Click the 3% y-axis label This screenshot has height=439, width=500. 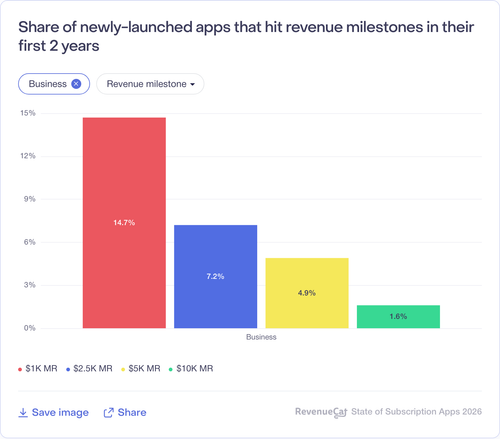(x=30, y=285)
